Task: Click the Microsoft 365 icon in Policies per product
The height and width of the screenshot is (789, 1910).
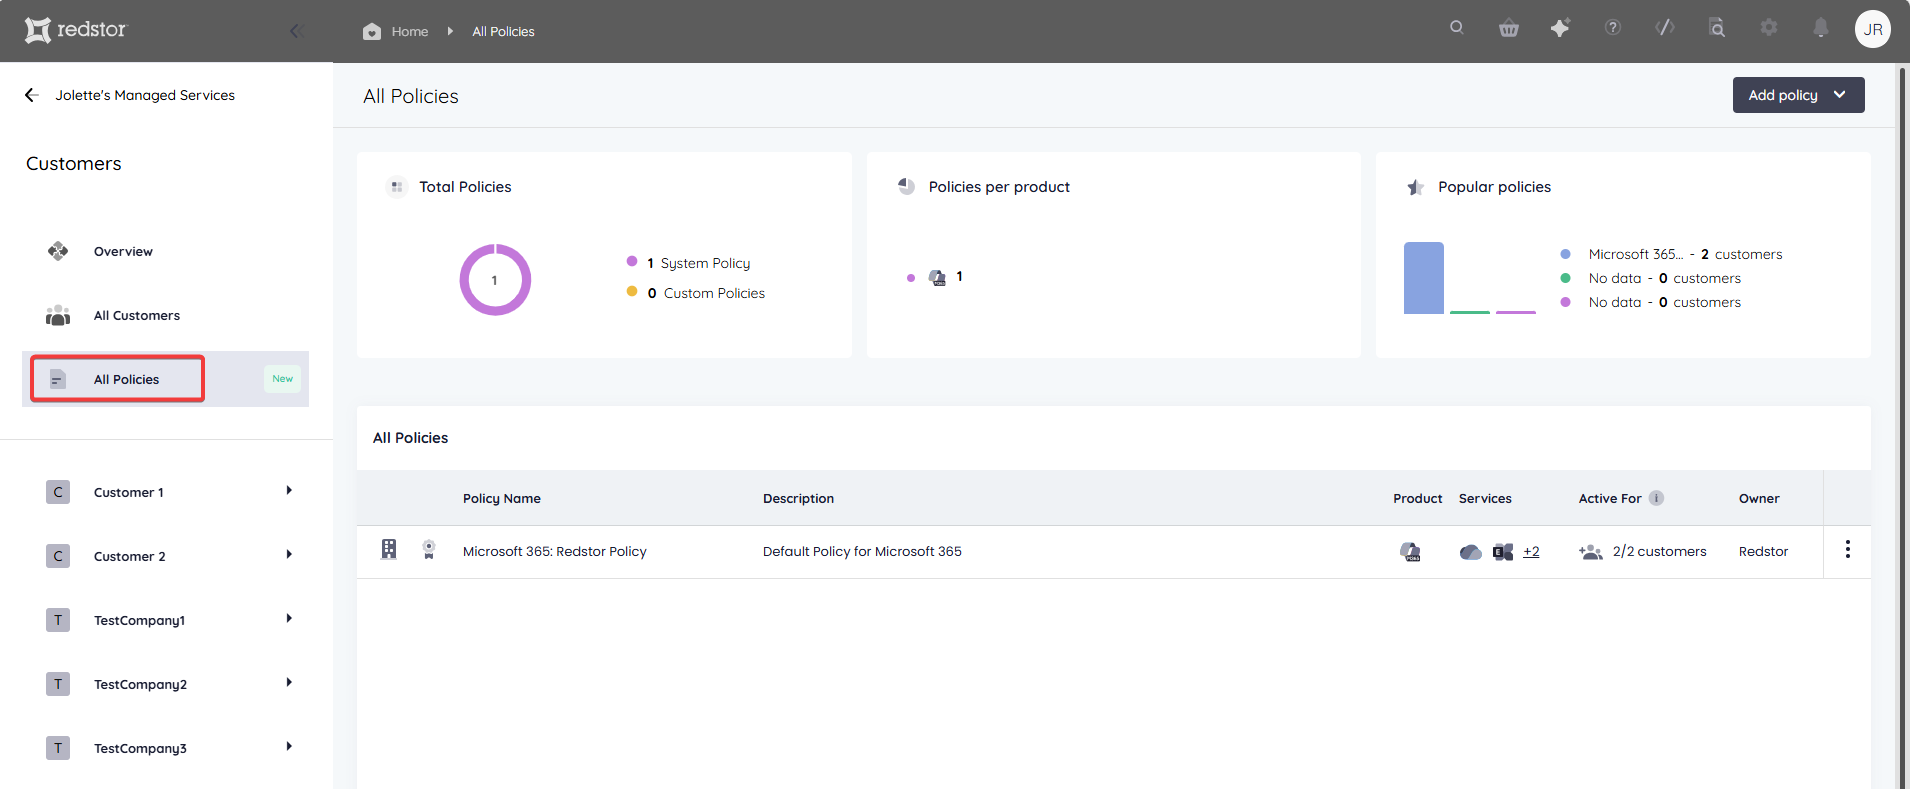Action: tap(937, 277)
